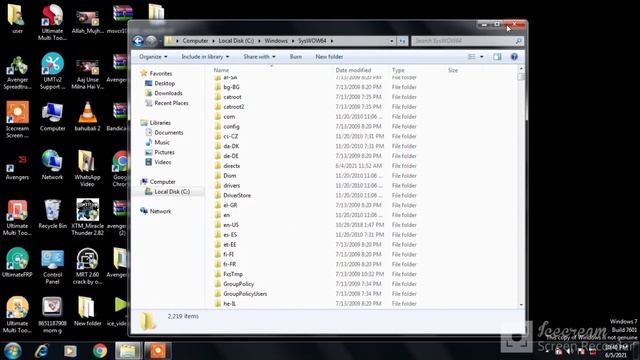Open view options dropdown arrow
This screenshot has width=640, height=360.
[482, 57]
